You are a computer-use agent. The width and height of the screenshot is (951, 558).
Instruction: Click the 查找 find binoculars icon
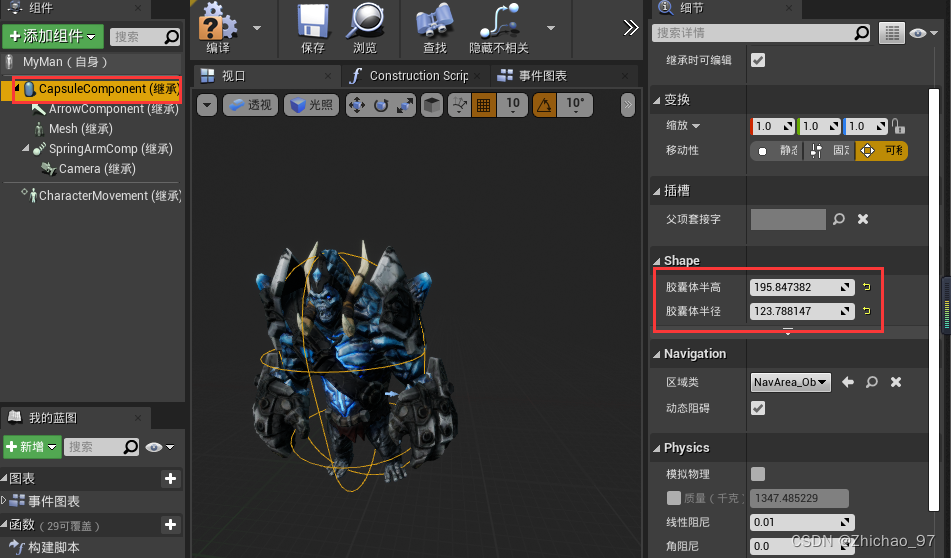(x=435, y=22)
